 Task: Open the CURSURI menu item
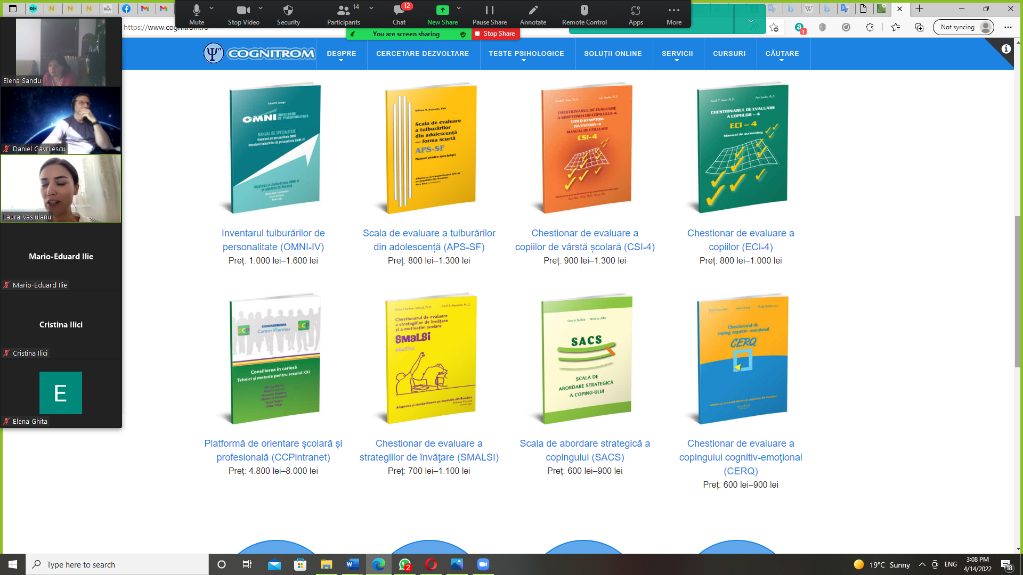pyautogui.click(x=729, y=54)
